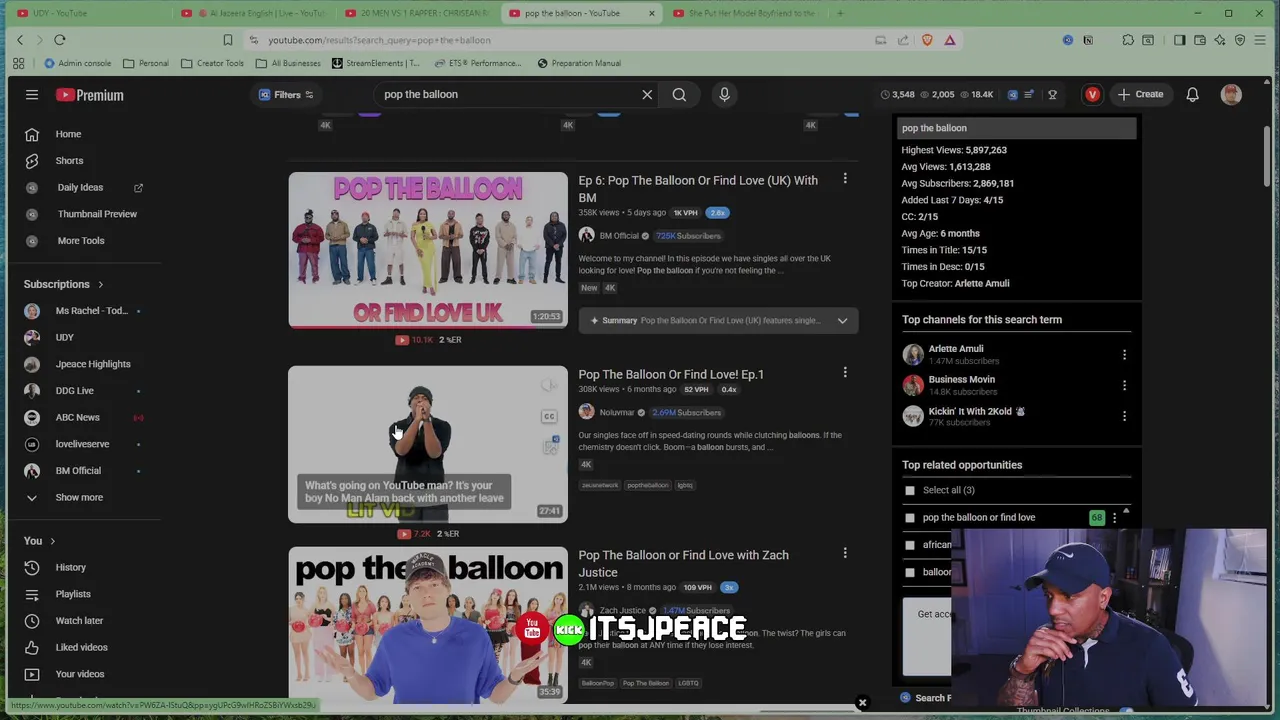1280x720 pixels.
Task: Check the 'african' opportunity checkbox
Action: (x=909, y=545)
